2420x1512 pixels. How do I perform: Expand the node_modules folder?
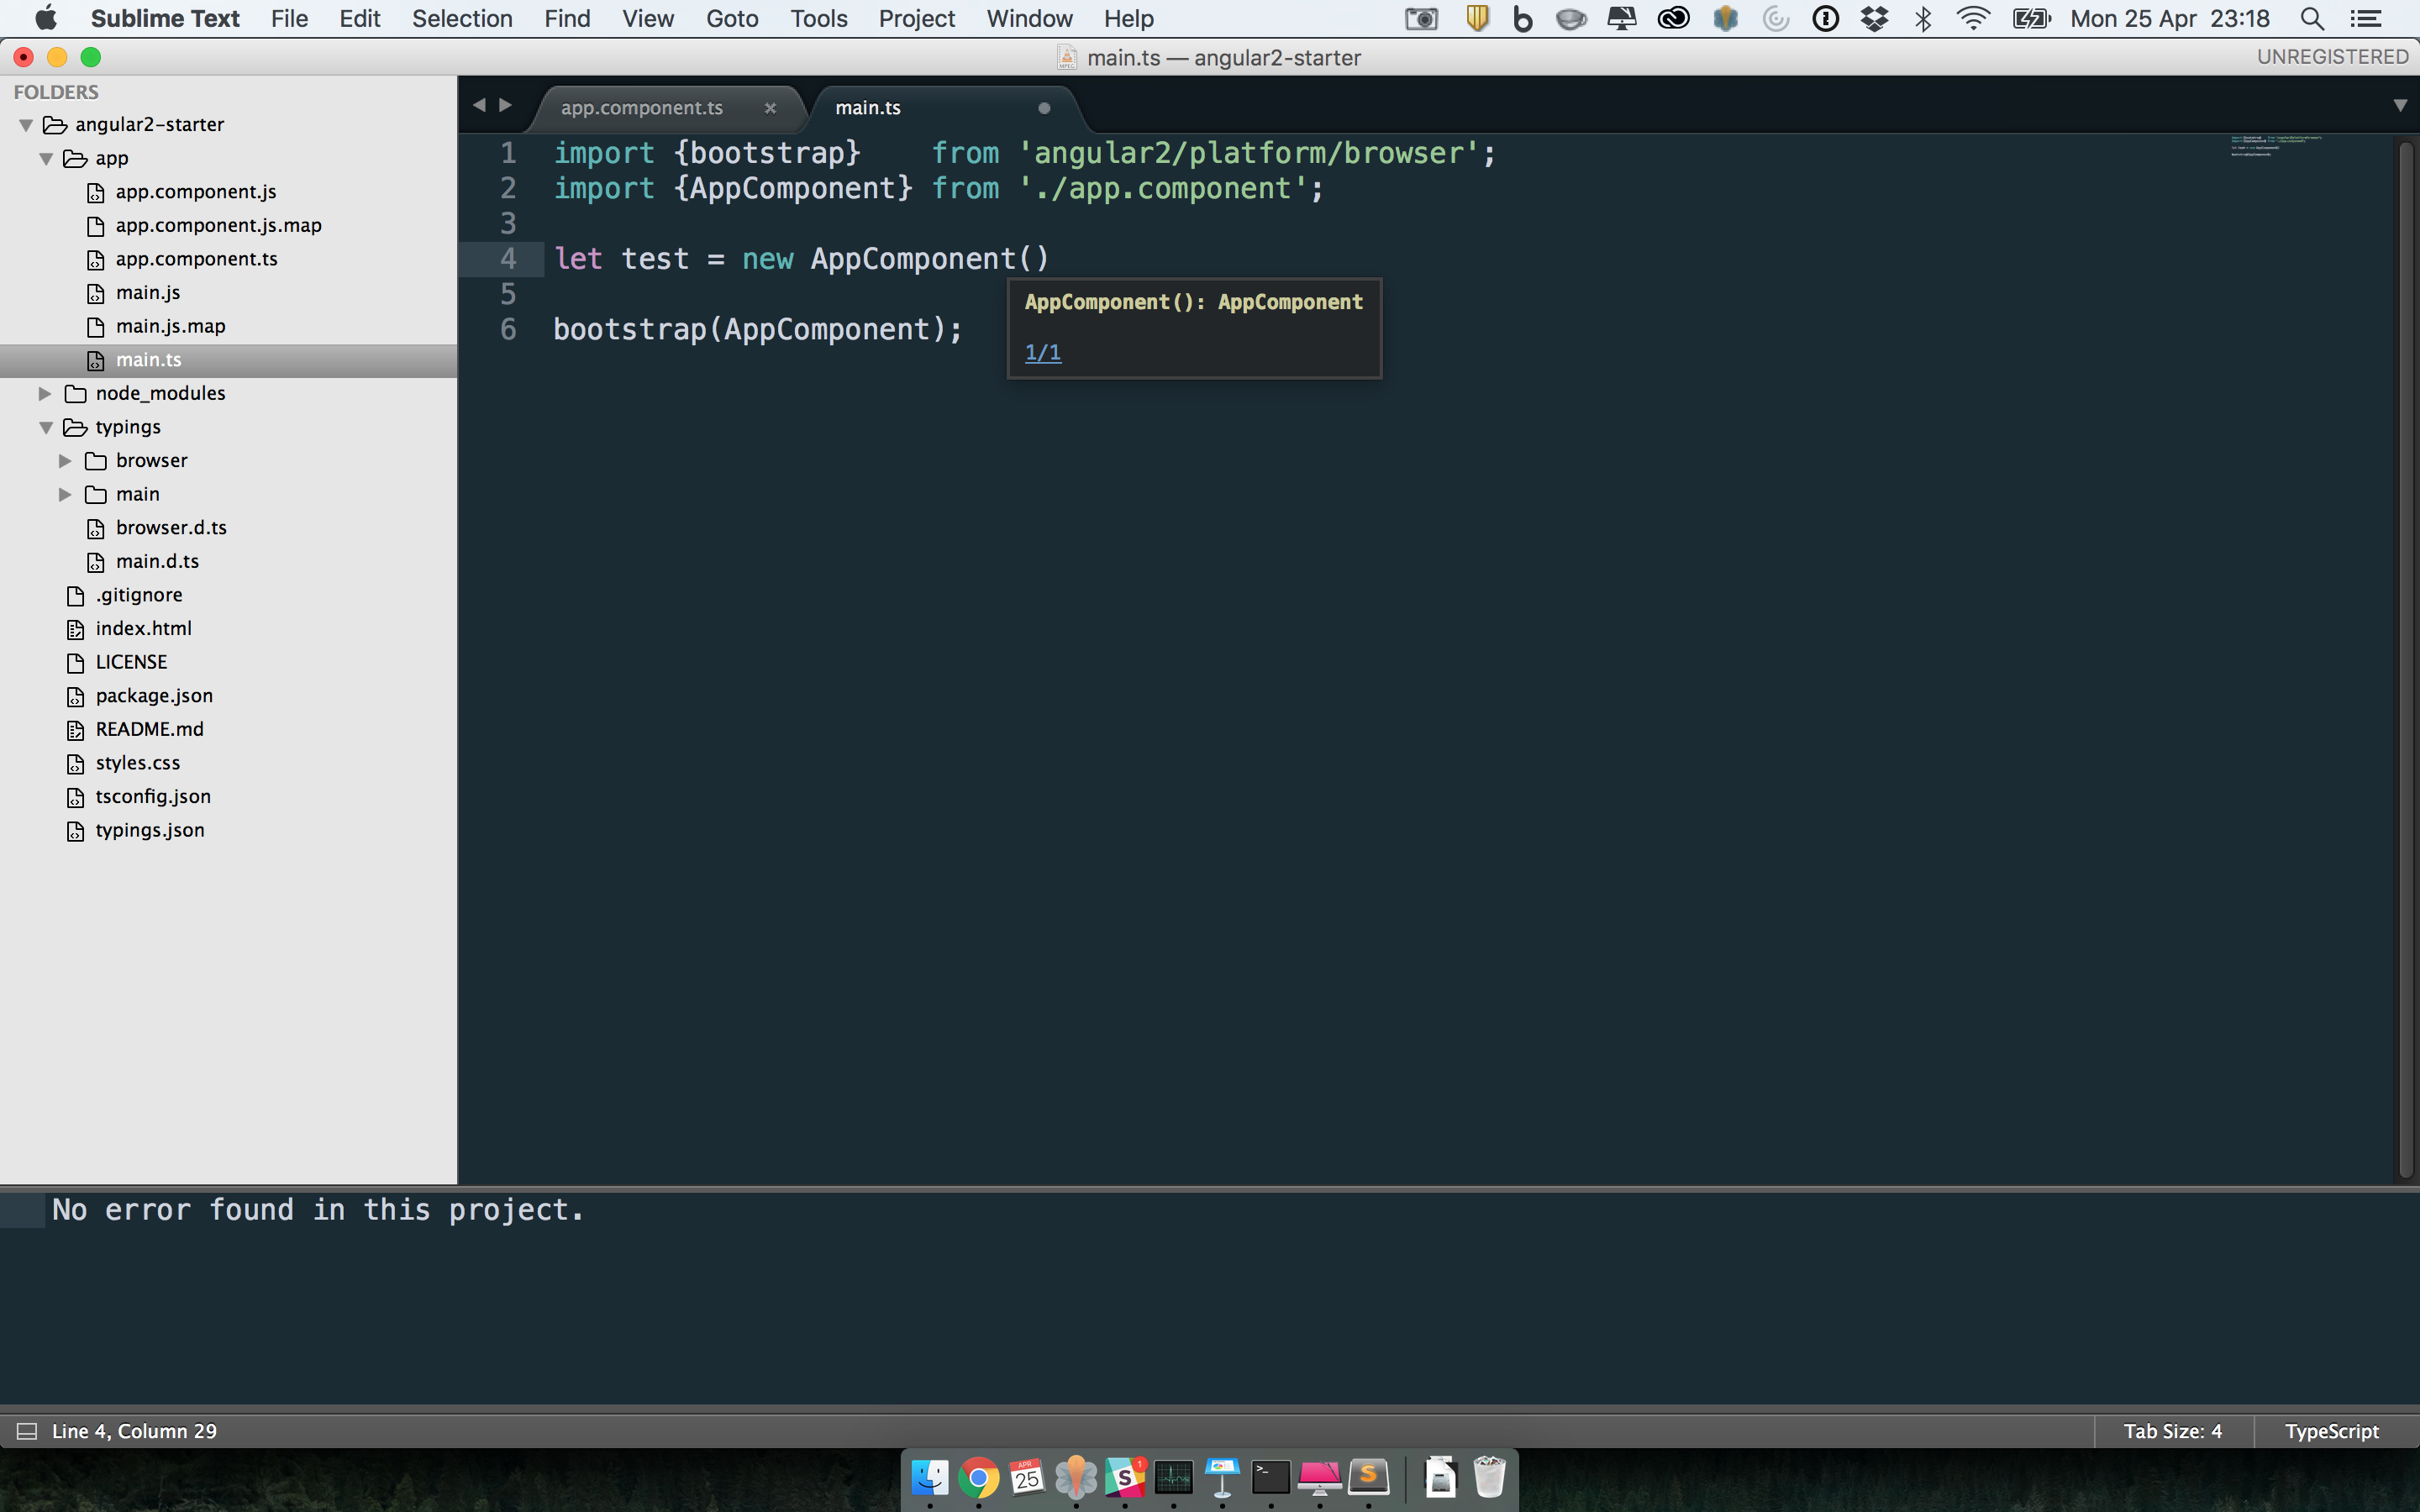pos(45,393)
